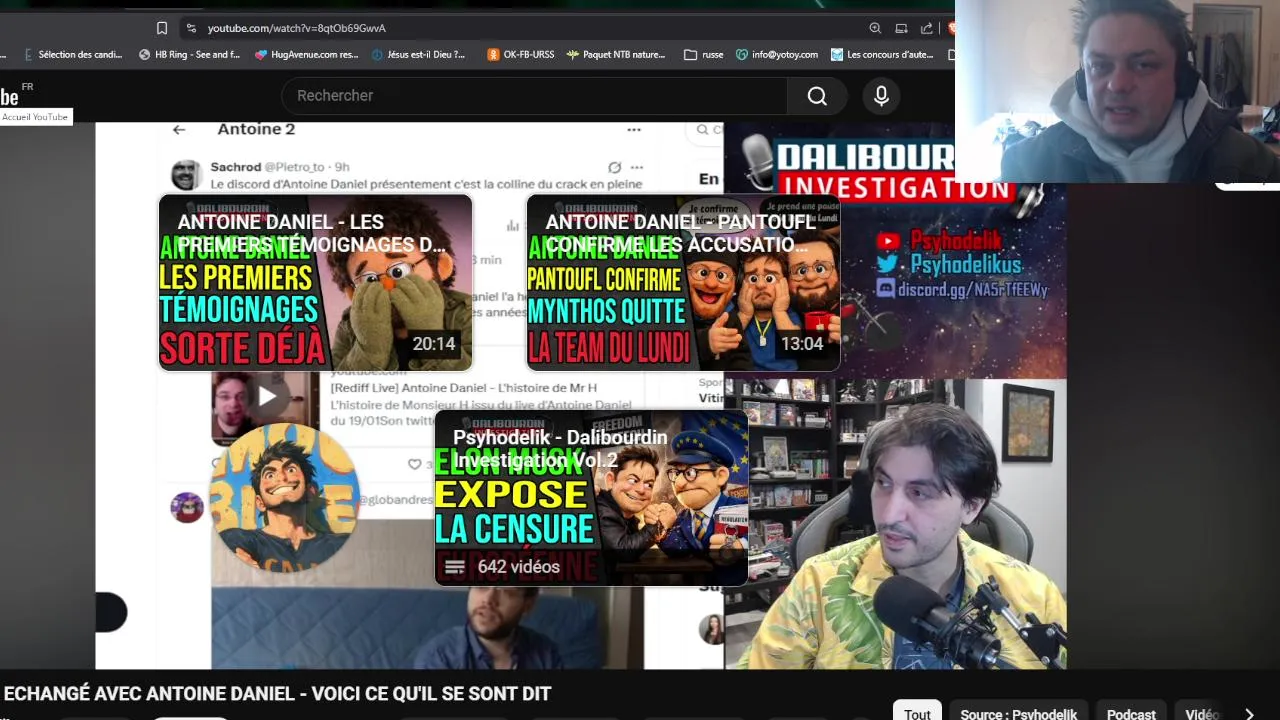Select the 'Source : Psyhodelik' chip
Screen dimensions: 1280x720
click(1018, 713)
